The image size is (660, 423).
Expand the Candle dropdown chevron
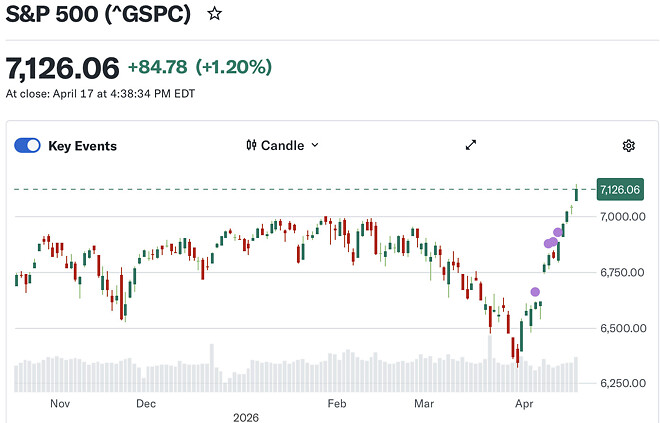point(315,145)
